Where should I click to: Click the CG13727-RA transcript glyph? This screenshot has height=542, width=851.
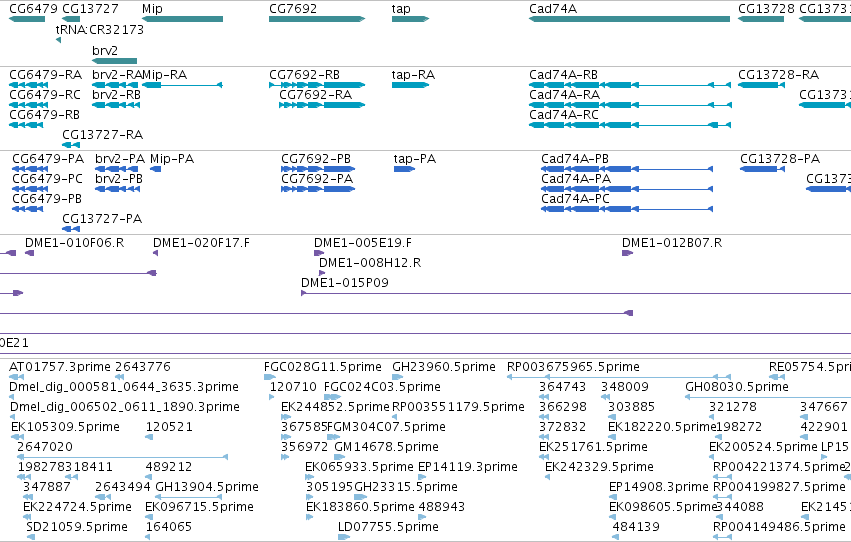tap(71, 145)
